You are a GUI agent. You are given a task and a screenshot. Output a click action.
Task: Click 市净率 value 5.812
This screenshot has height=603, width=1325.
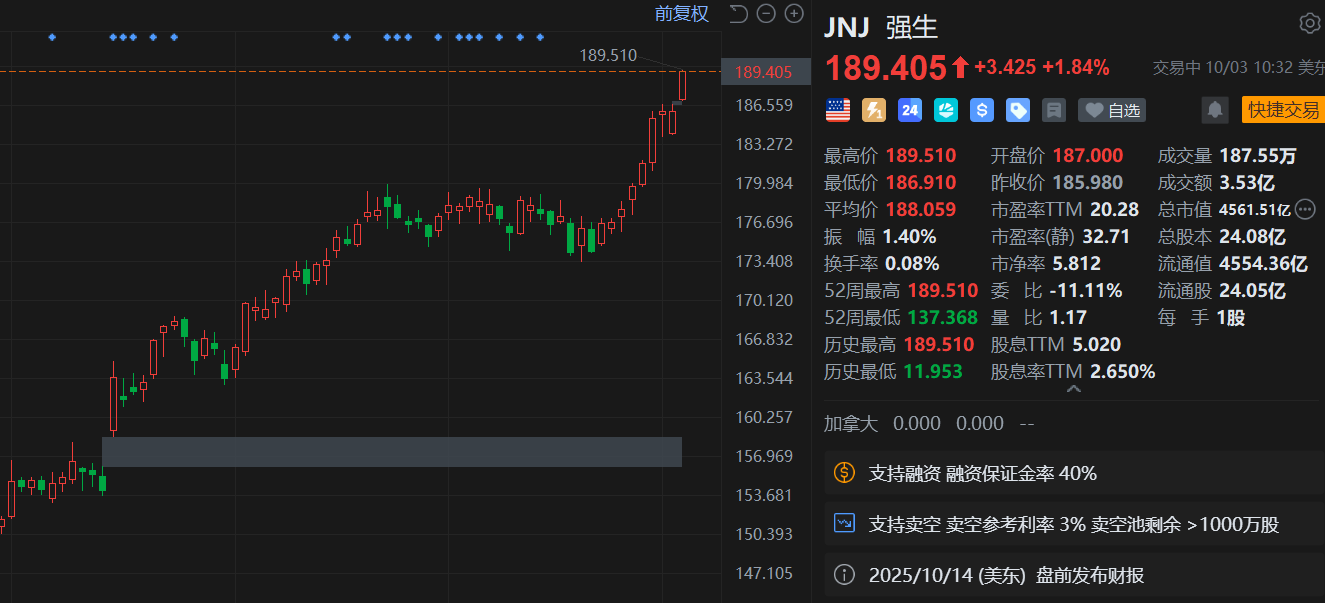[x=1075, y=264]
